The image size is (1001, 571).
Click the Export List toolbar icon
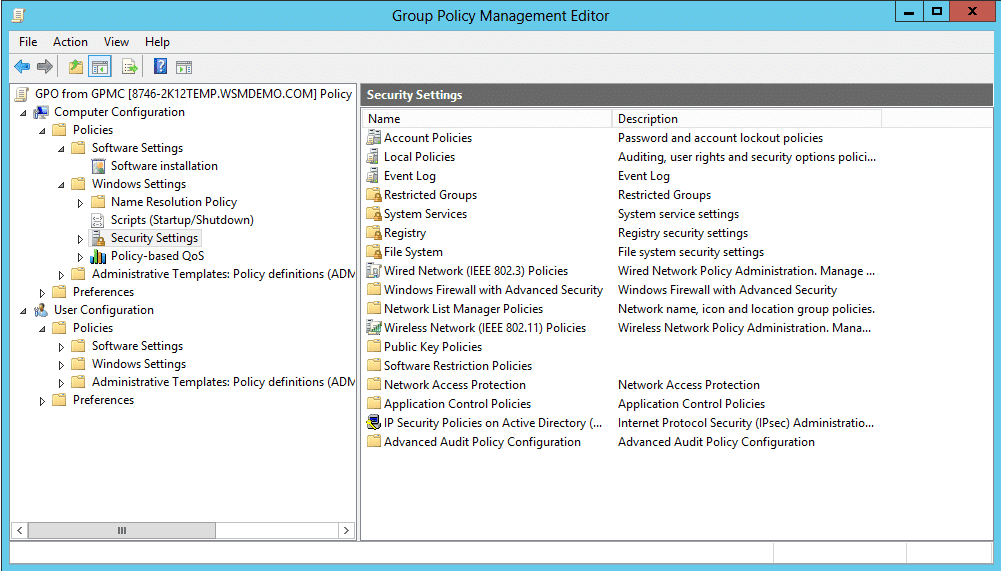[129, 67]
